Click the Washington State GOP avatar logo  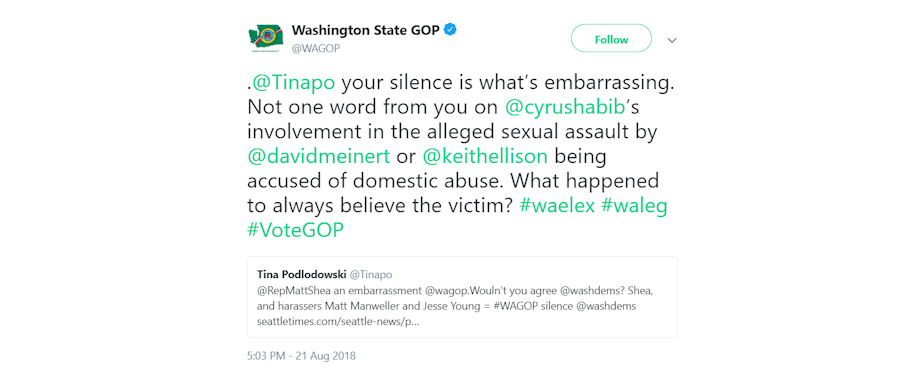(x=266, y=39)
